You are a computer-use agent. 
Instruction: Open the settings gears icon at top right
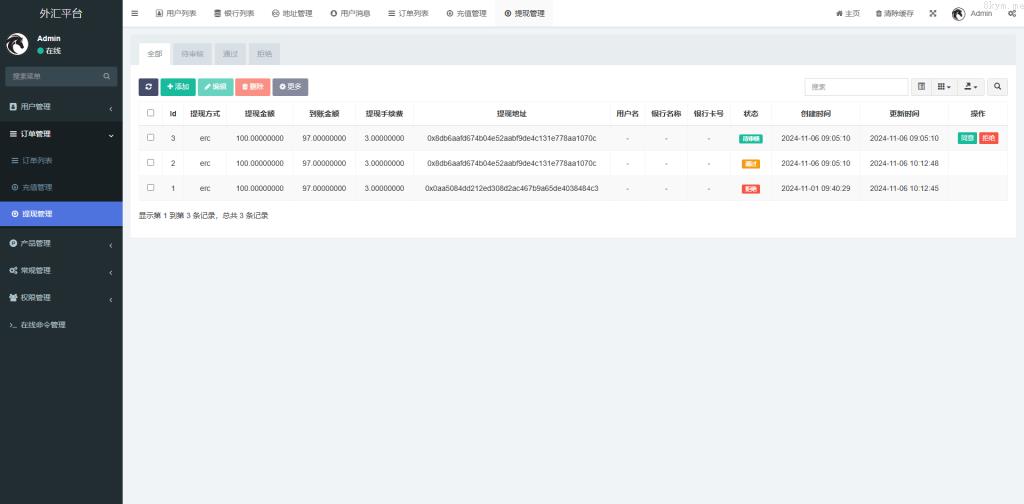(x=1012, y=13)
